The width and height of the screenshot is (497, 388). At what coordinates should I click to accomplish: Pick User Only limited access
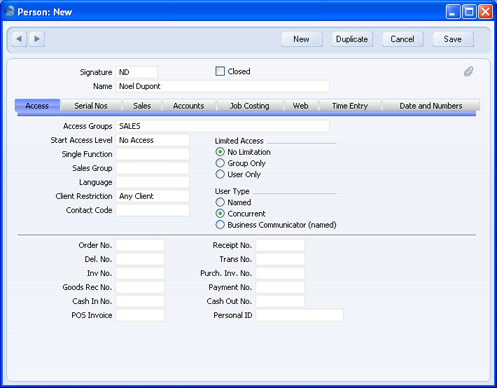(x=220, y=174)
